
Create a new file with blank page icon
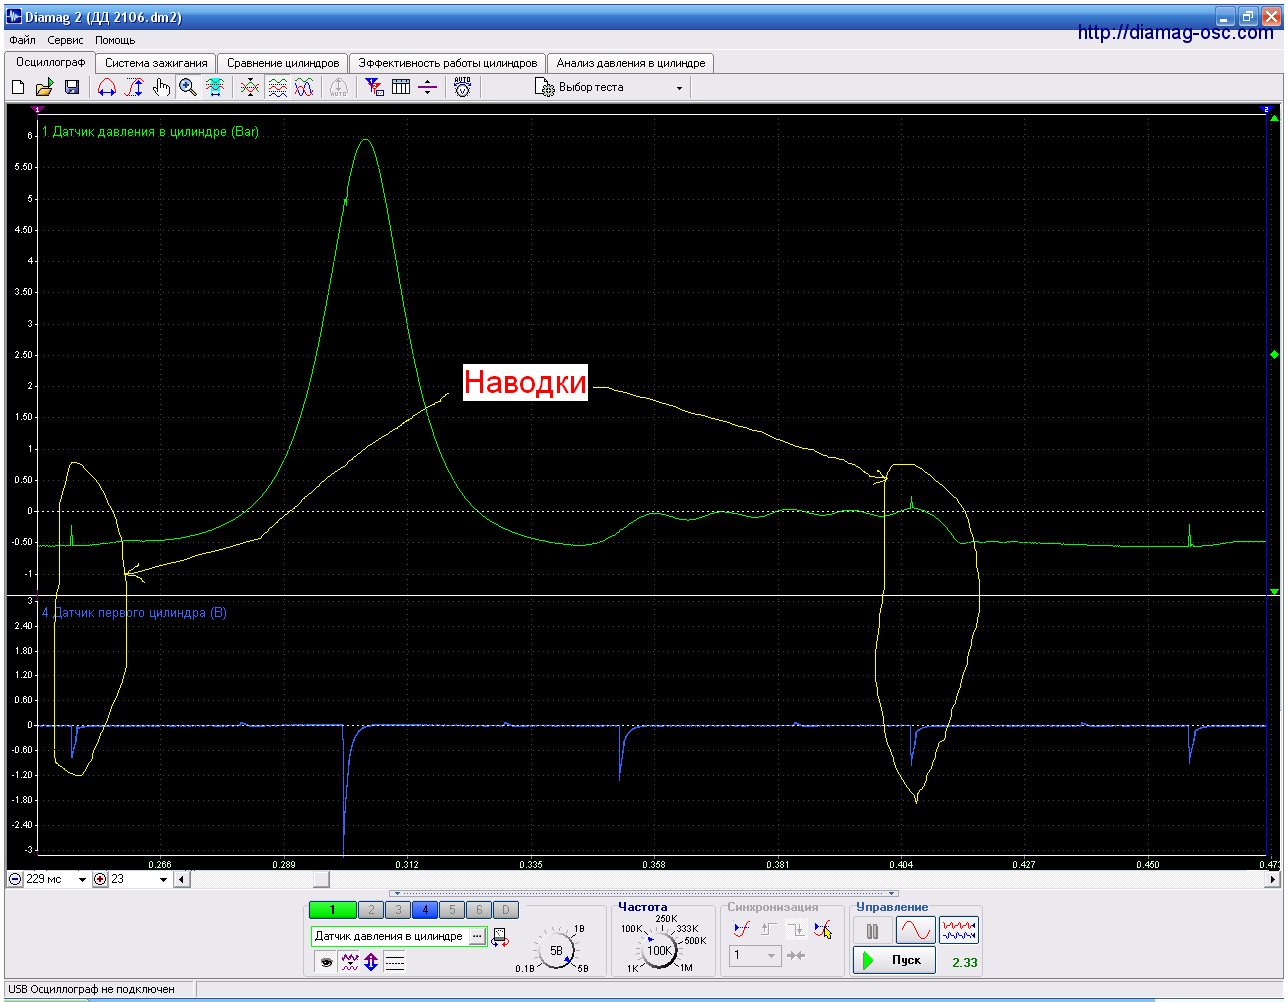(18, 88)
